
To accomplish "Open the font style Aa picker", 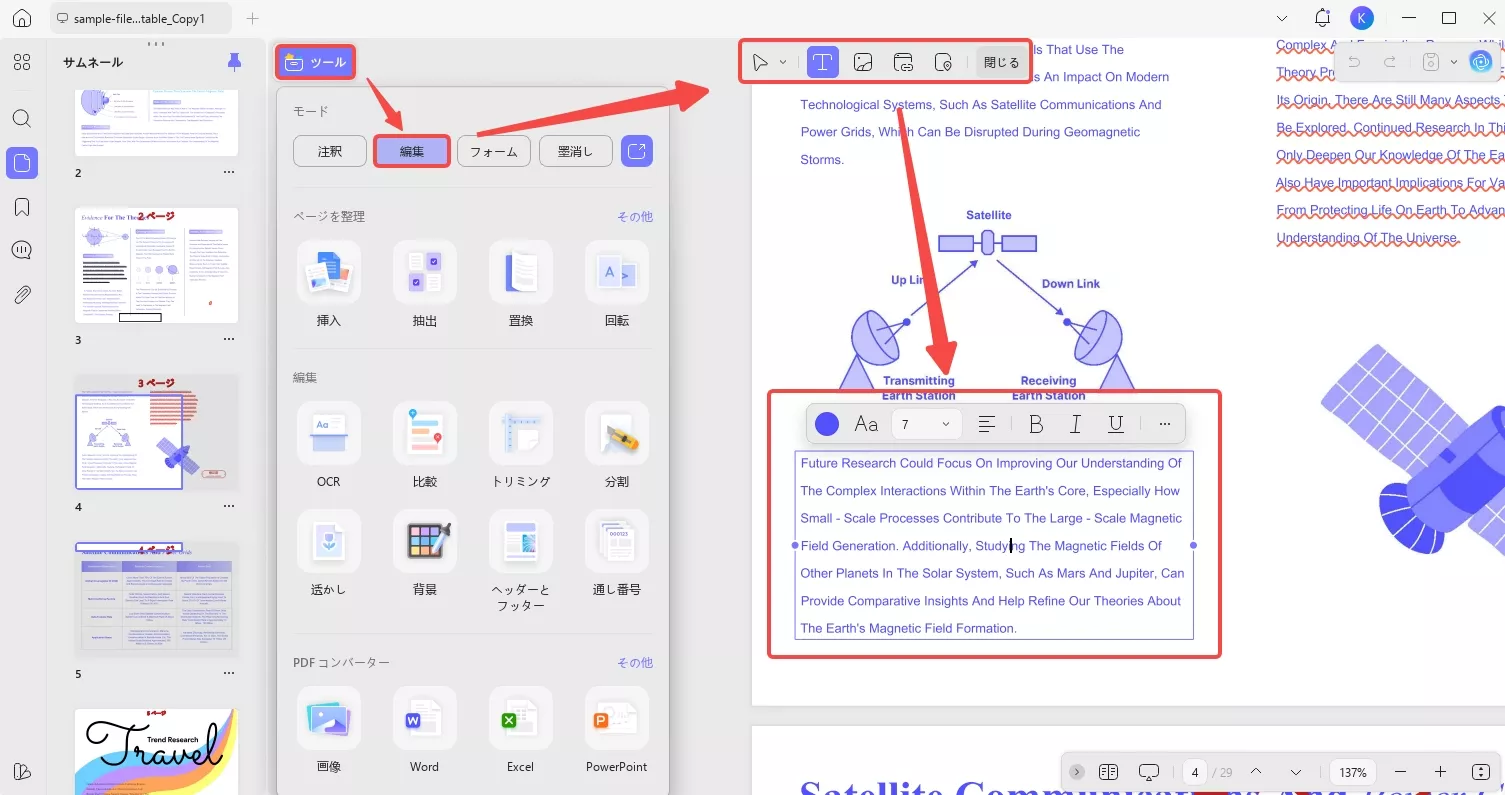I will [866, 424].
